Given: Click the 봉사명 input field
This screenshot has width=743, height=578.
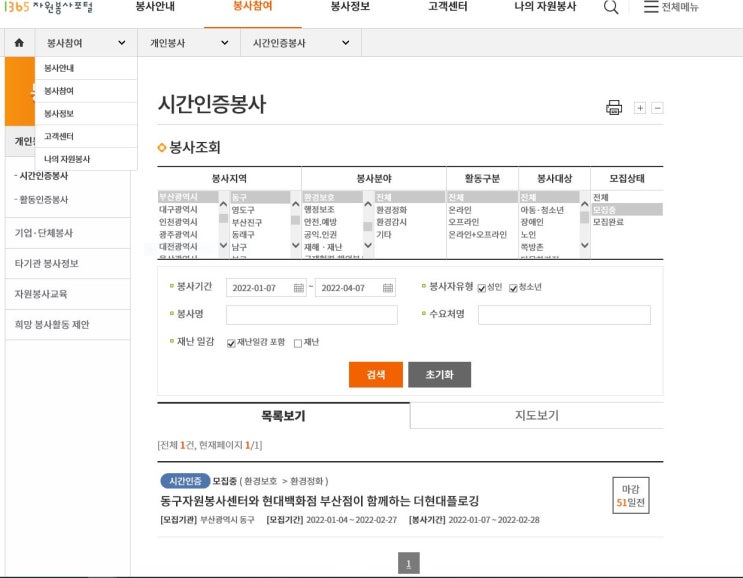Looking at the screenshot, I should click(312, 315).
